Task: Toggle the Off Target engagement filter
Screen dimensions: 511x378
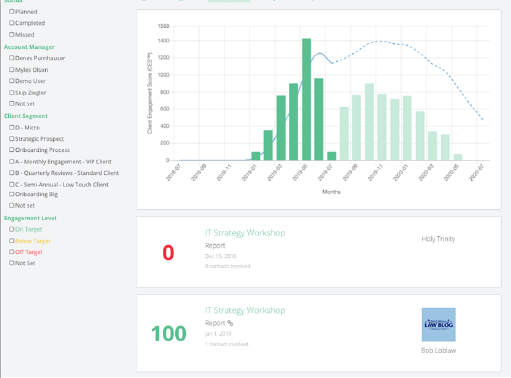Action: click(x=12, y=252)
